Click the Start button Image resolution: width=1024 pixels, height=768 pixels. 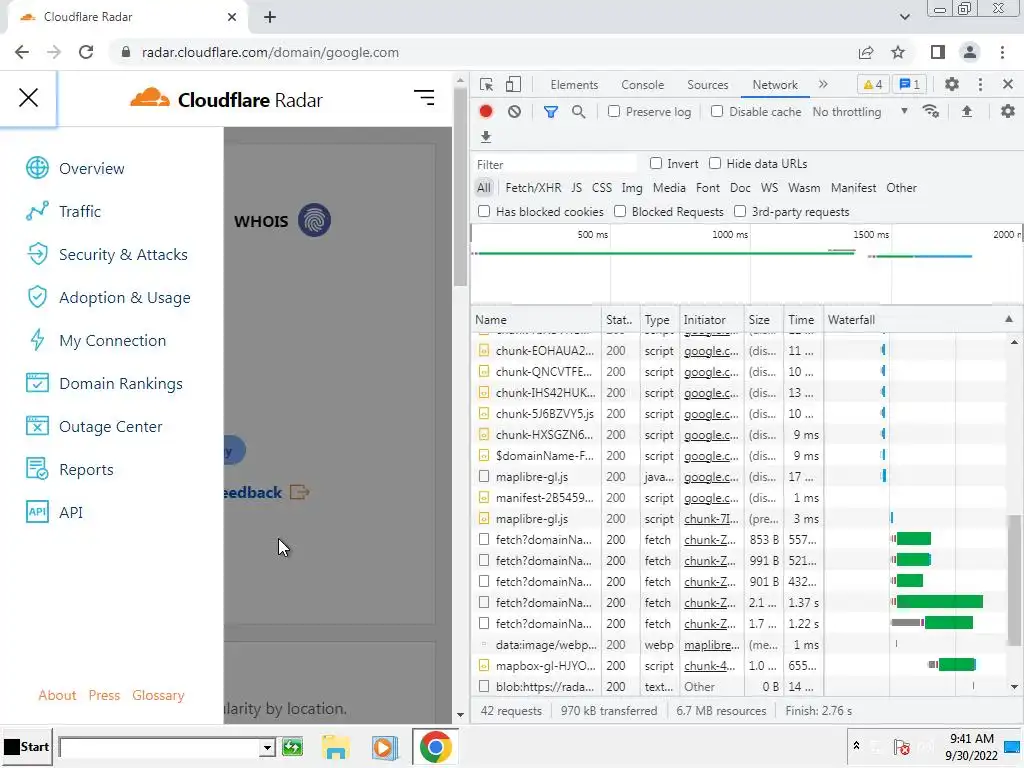[26, 746]
